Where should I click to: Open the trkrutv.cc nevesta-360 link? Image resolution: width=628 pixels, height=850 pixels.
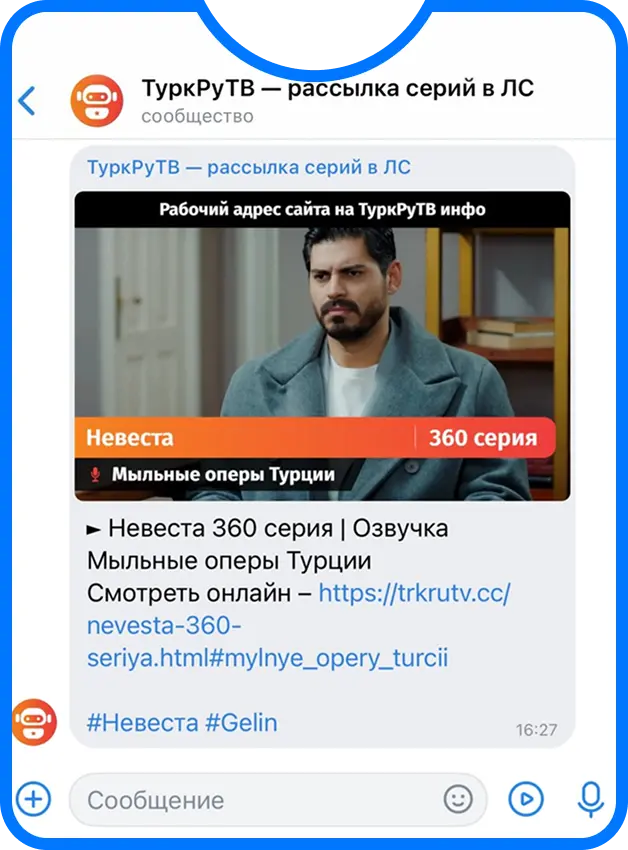tap(298, 626)
